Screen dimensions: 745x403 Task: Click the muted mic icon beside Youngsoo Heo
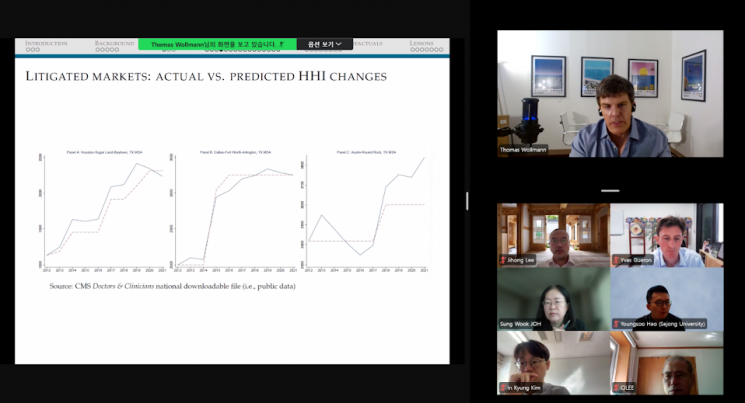(617, 324)
